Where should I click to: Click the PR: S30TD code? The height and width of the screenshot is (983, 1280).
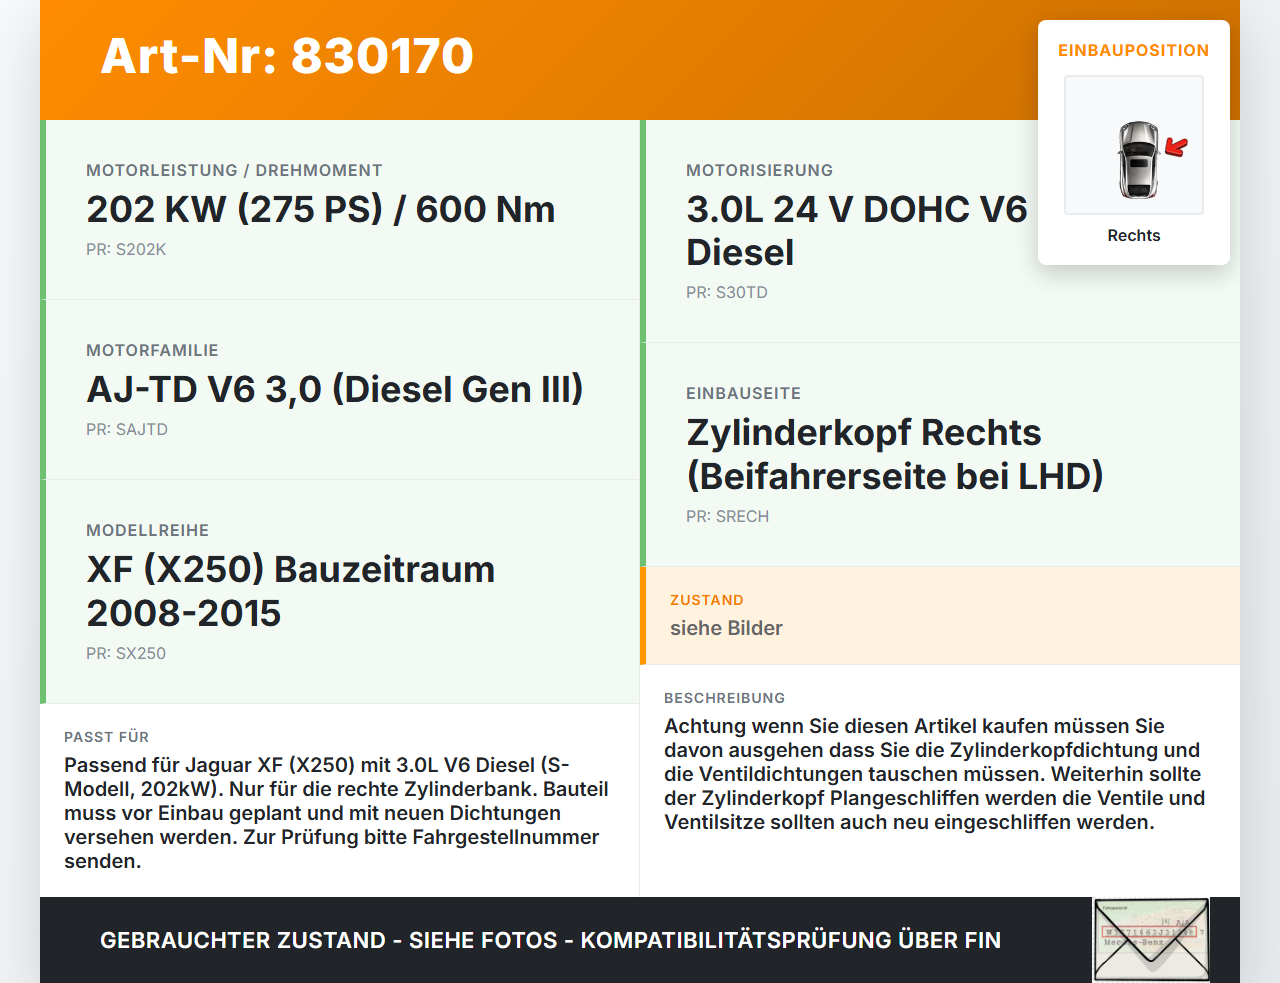[727, 292]
